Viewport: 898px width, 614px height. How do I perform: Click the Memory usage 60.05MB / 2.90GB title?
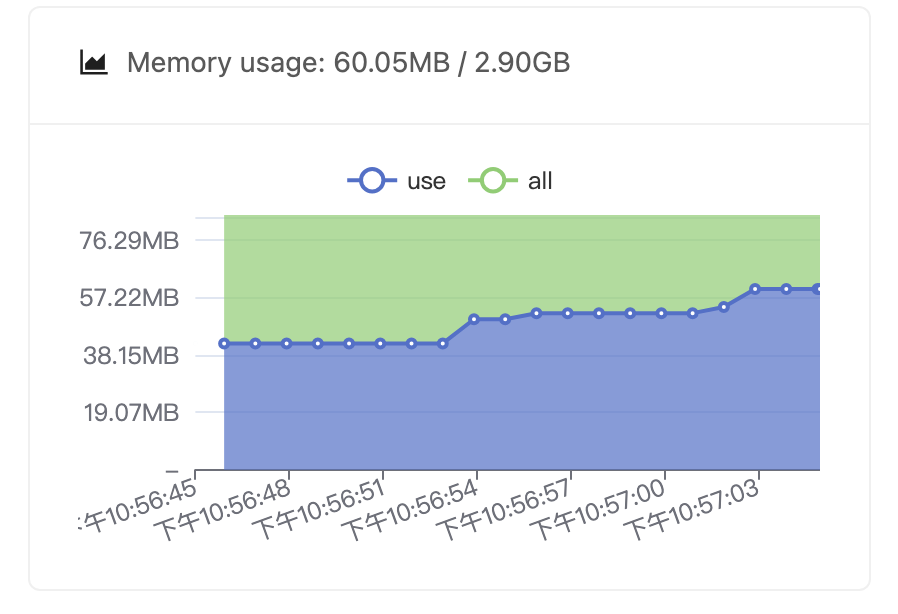348,62
